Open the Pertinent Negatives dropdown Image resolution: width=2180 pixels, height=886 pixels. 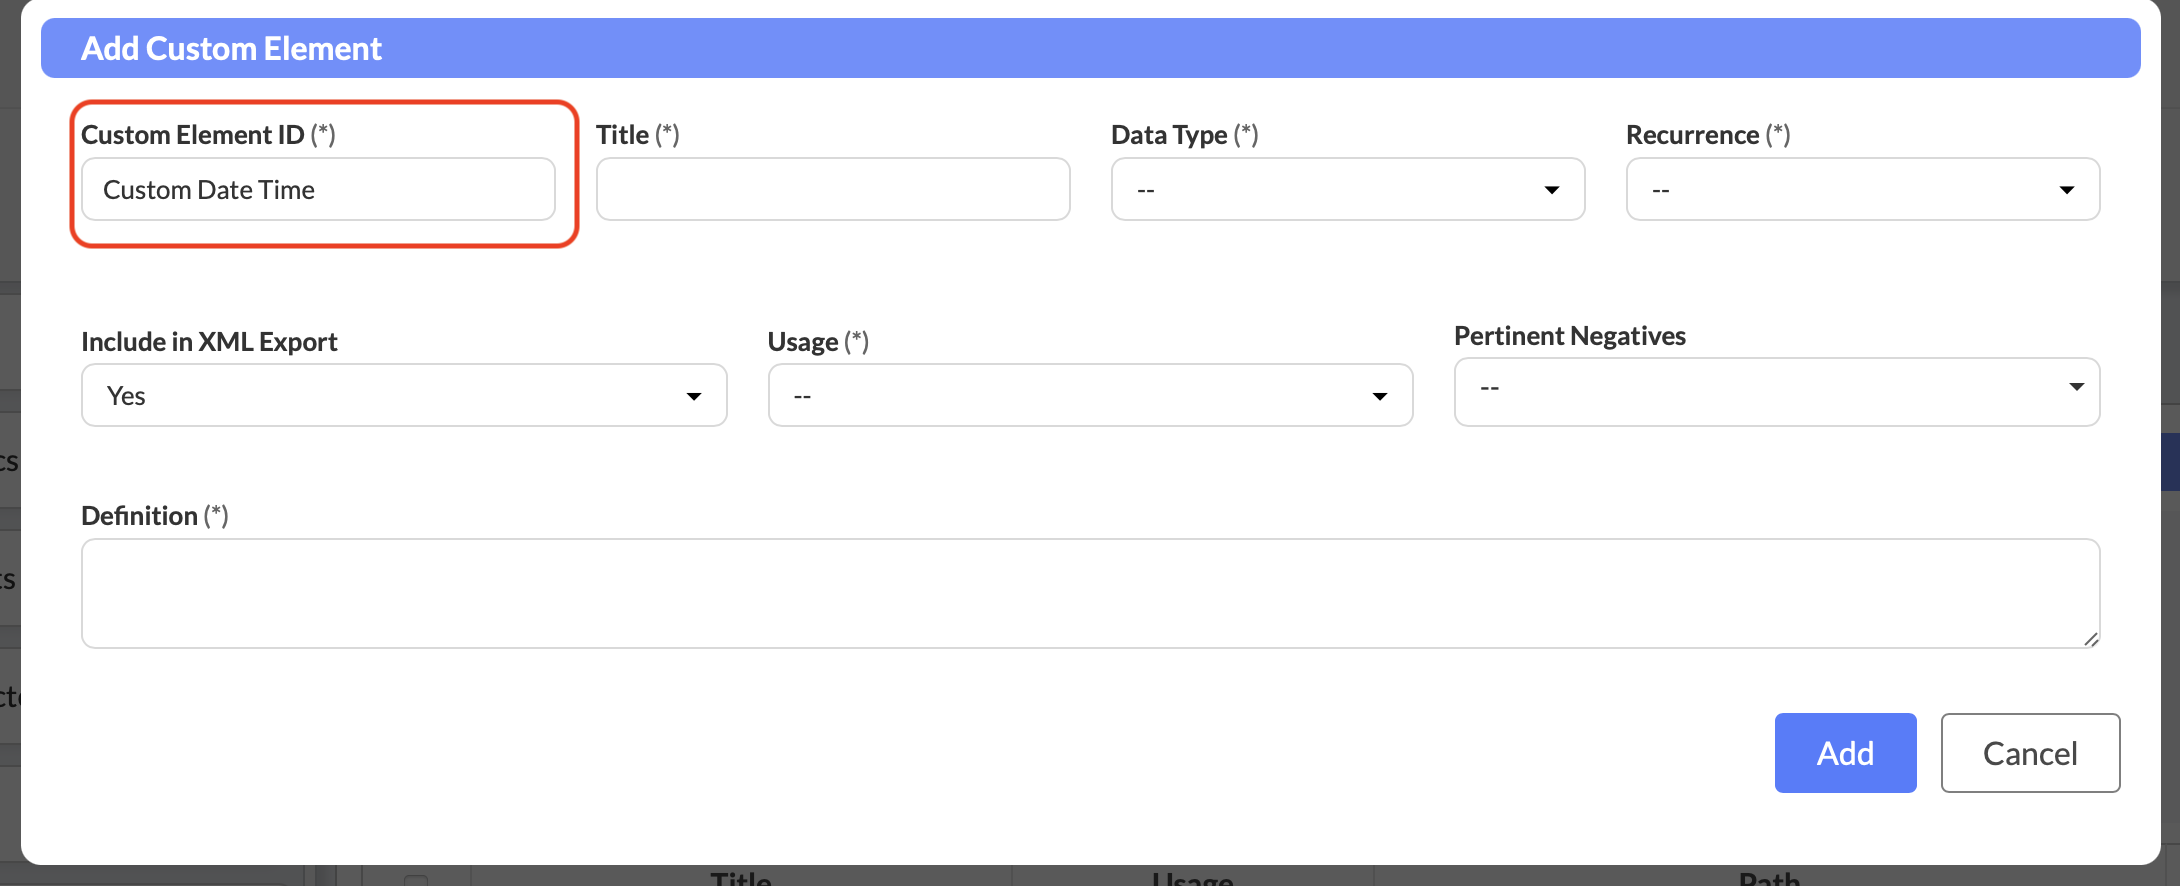[1775, 391]
